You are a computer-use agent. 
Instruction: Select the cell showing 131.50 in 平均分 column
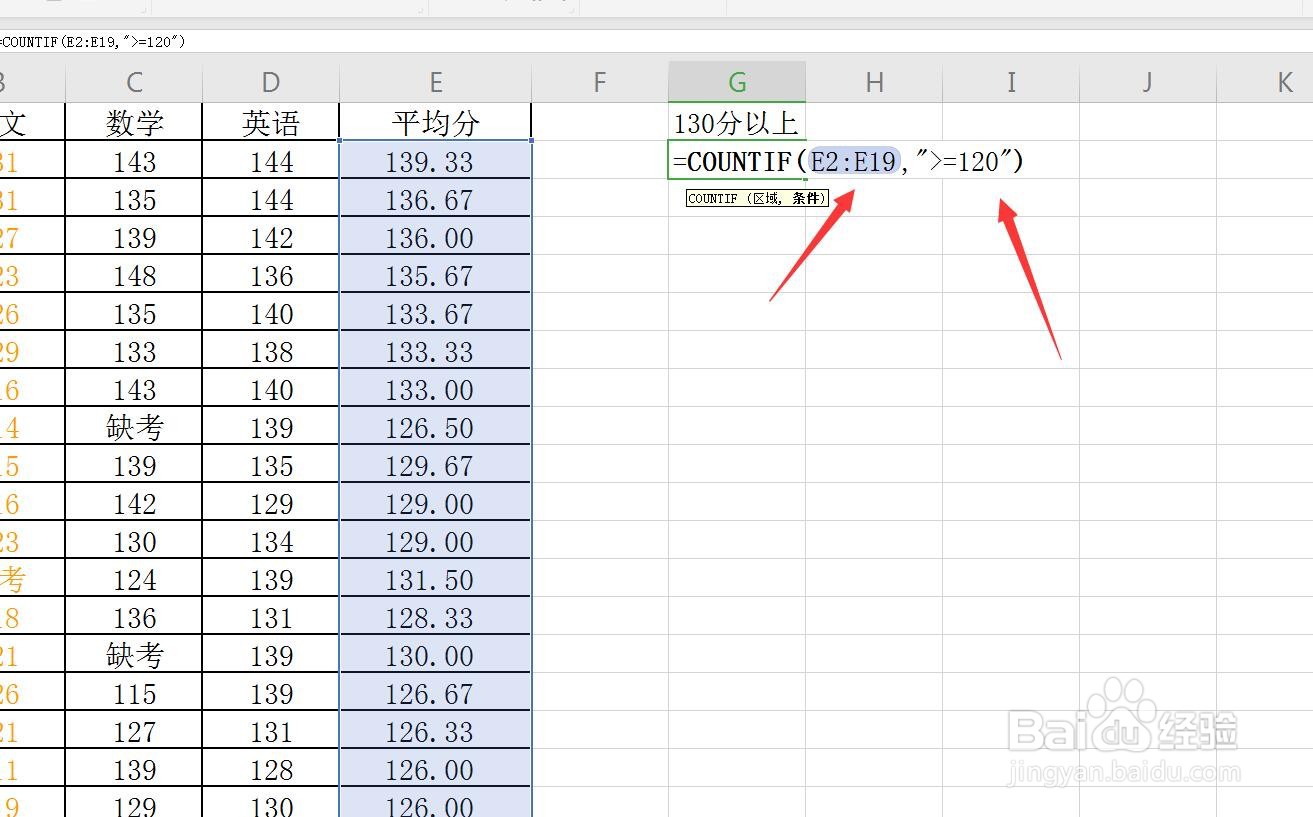tap(435, 579)
